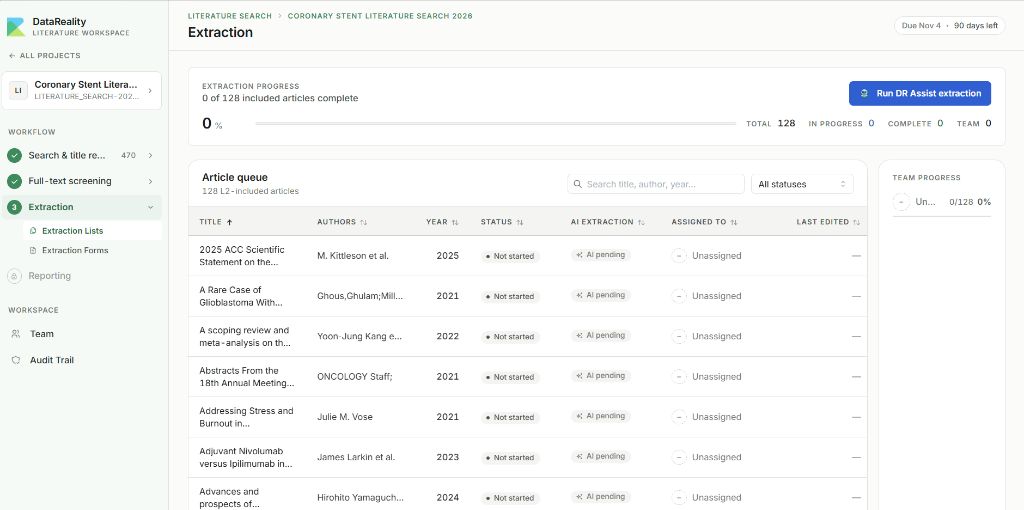Click the Reporting lock icon
The image size is (1024, 510).
point(14,276)
